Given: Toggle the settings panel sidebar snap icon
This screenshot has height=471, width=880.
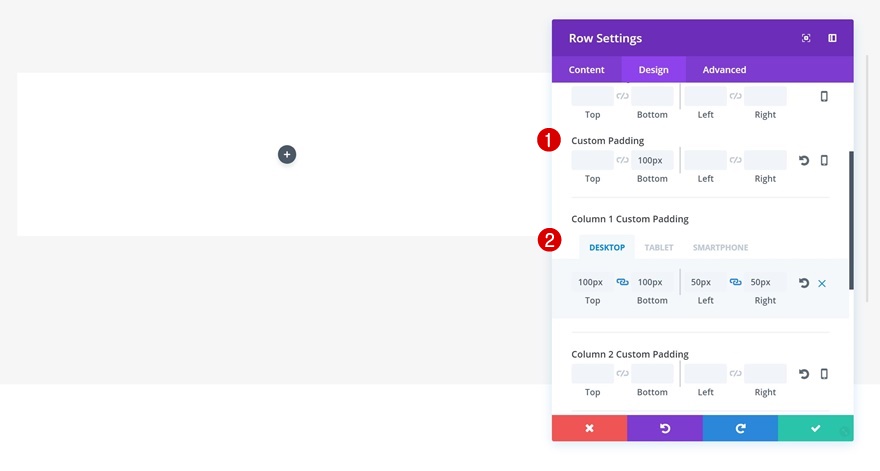Looking at the screenshot, I should 832,38.
